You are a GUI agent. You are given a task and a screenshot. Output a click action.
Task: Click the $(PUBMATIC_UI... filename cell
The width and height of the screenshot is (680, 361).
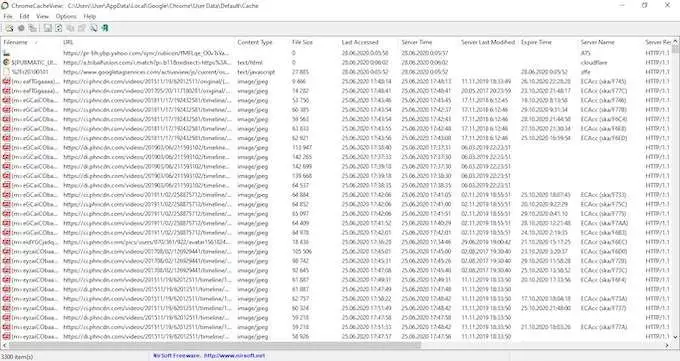click(x=34, y=62)
